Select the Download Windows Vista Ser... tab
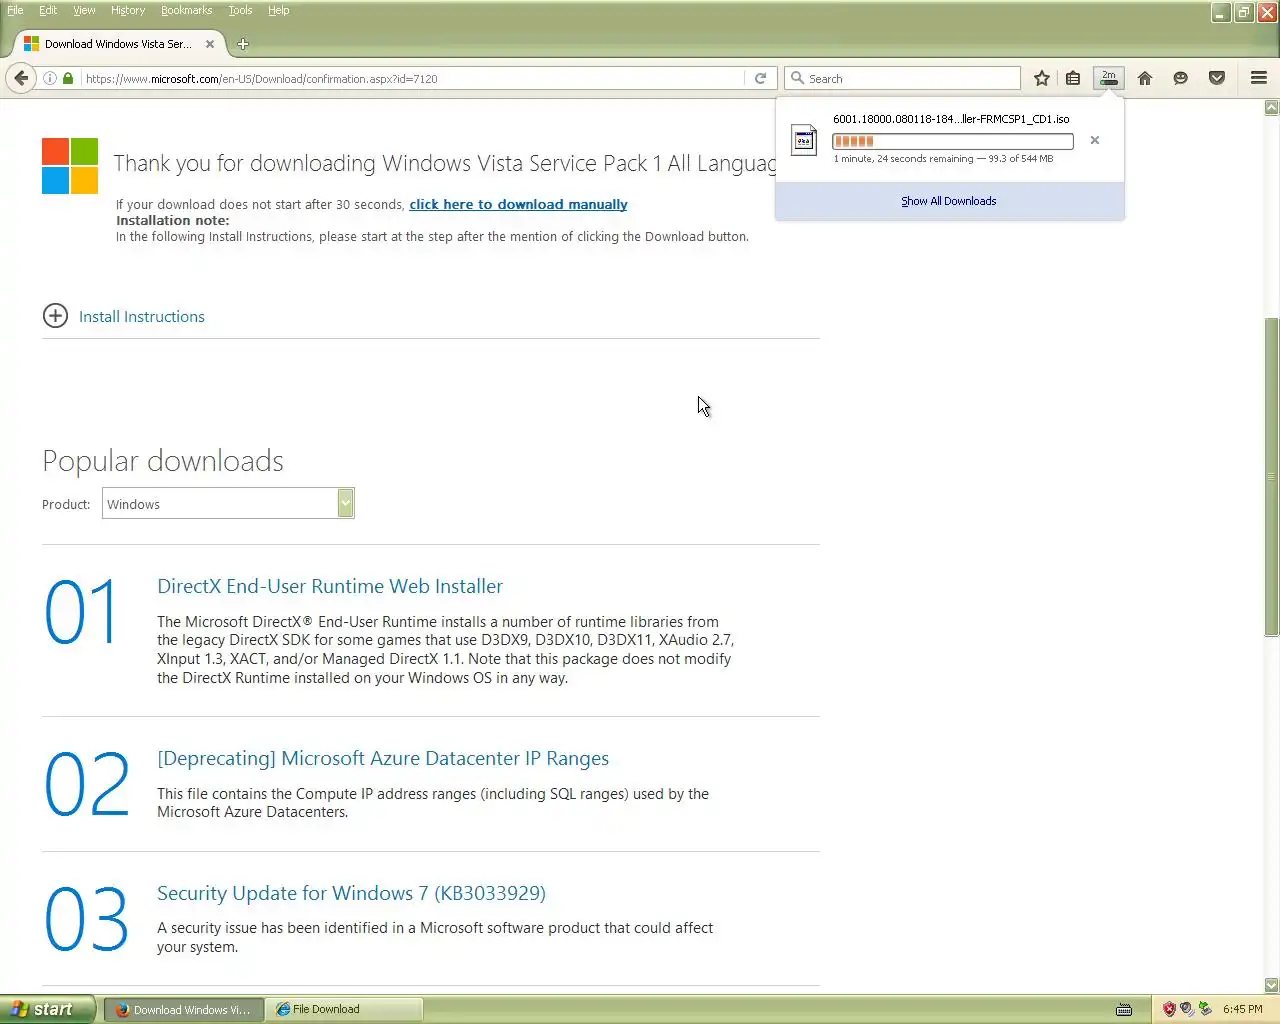This screenshot has height=1024, width=1280. (118, 44)
